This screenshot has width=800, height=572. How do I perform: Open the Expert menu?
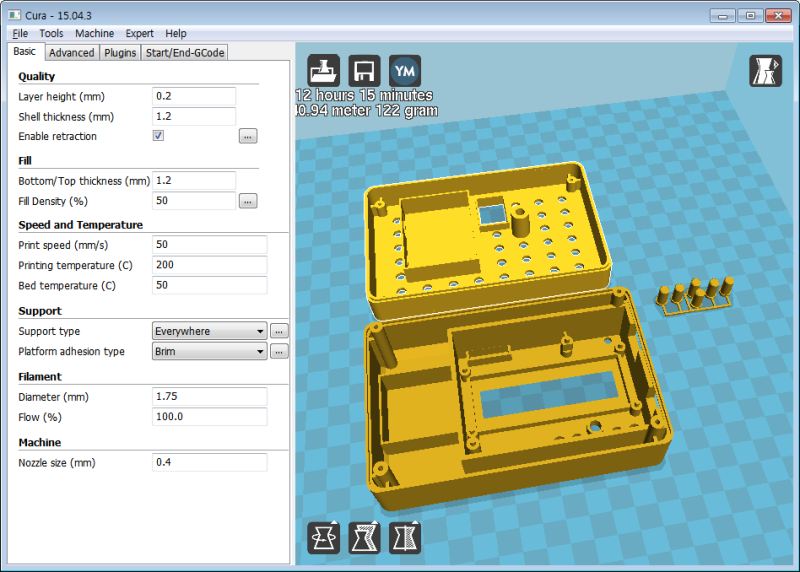click(139, 33)
